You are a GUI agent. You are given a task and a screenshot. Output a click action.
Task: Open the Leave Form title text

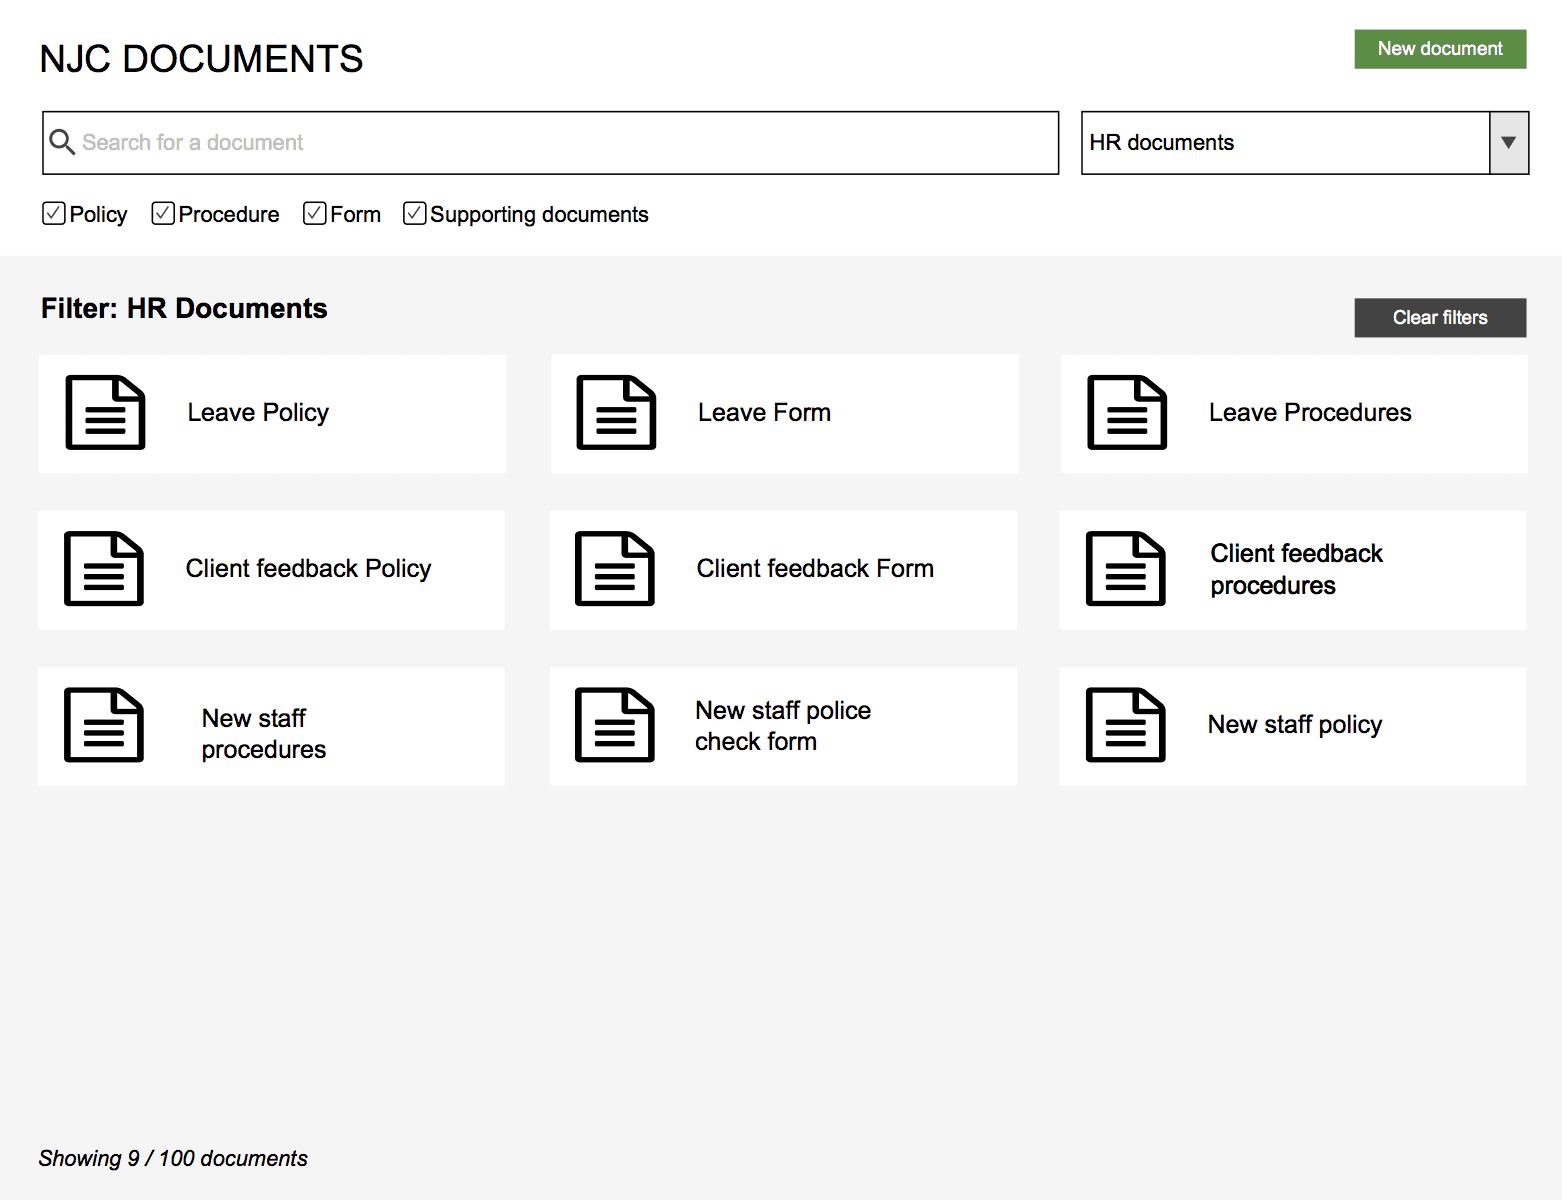tap(764, 412)
